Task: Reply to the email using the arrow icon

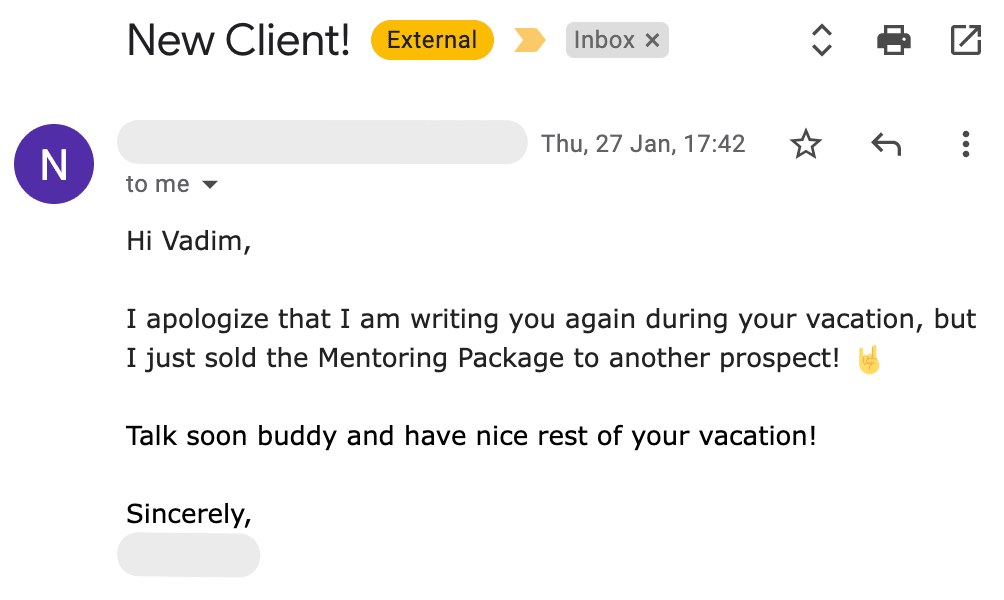Action: coord(886,145)
